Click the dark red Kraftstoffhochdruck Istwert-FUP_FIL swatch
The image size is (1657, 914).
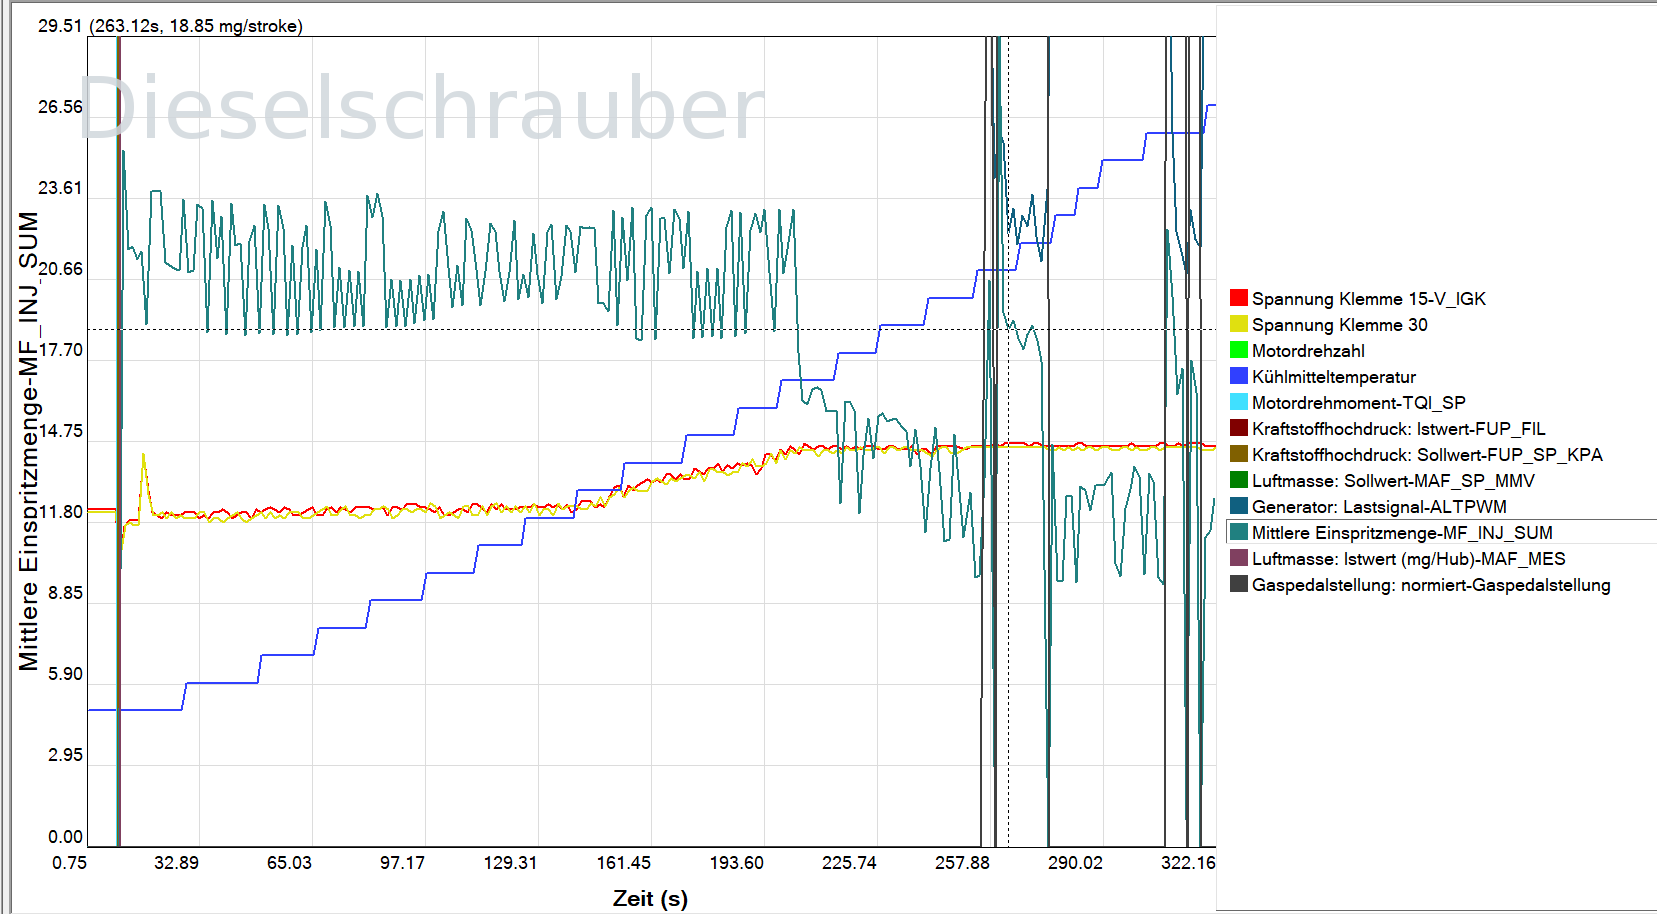[1238, 428]
